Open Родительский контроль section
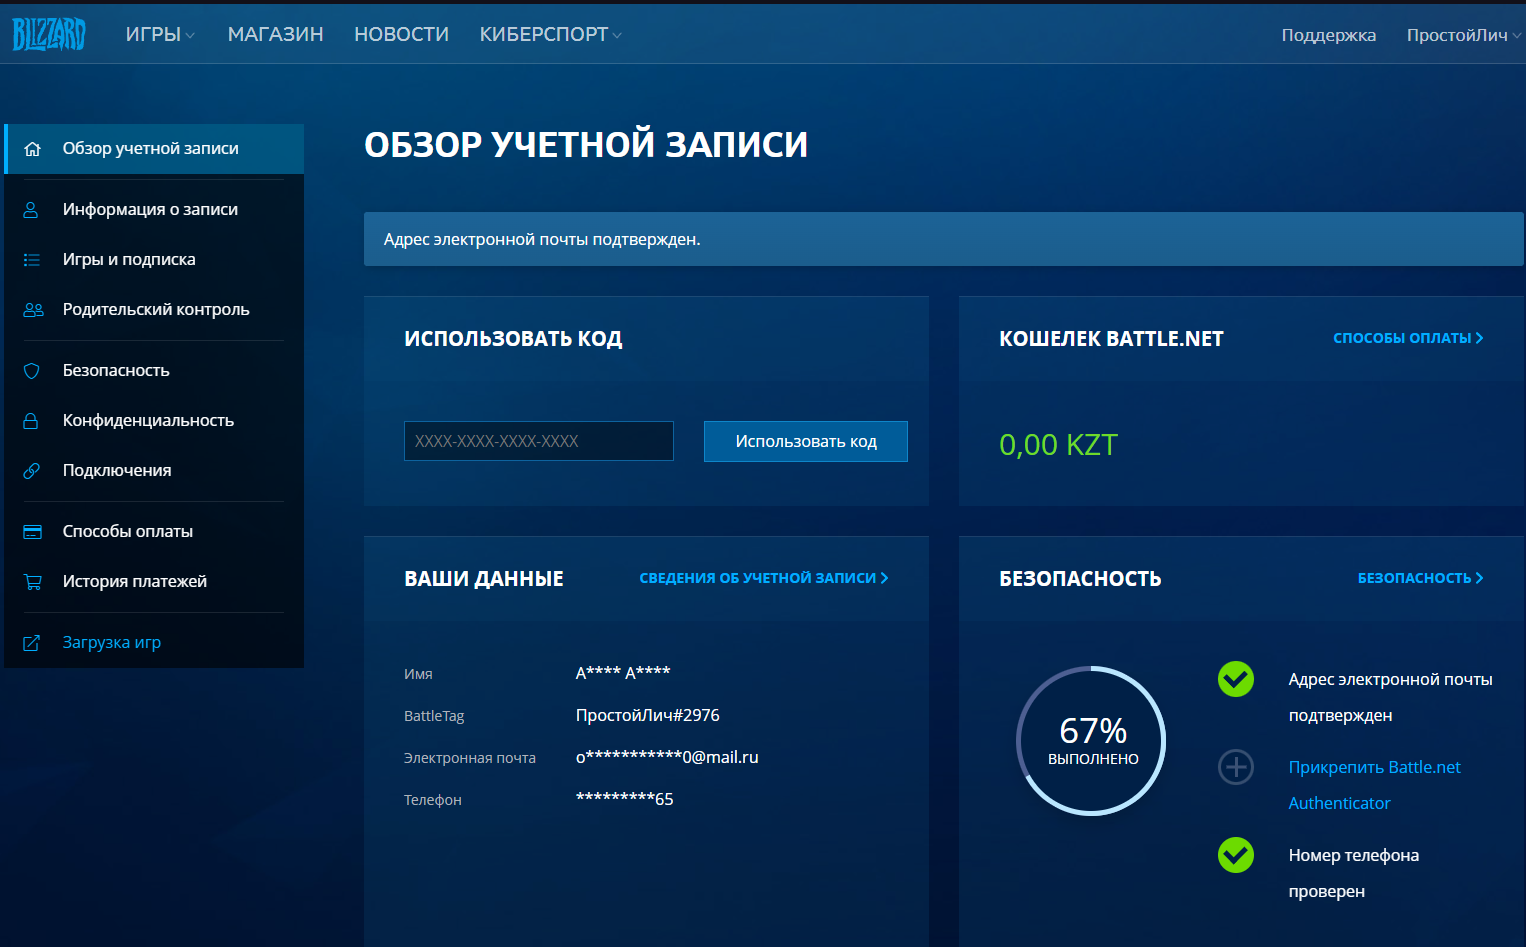Image resolution: width=1526 pixels, height=947 pixels. pos(154,310)
